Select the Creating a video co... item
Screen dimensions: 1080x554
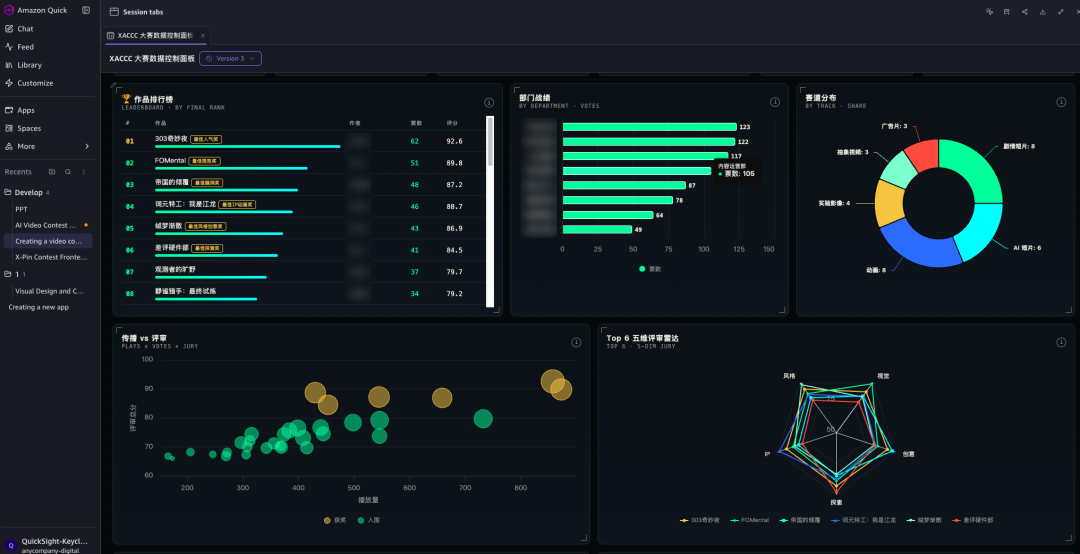click(48, 241)
